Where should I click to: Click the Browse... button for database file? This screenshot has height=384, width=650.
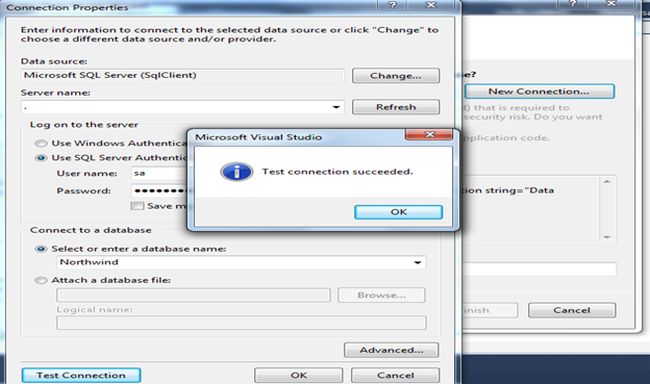[381, 295]
